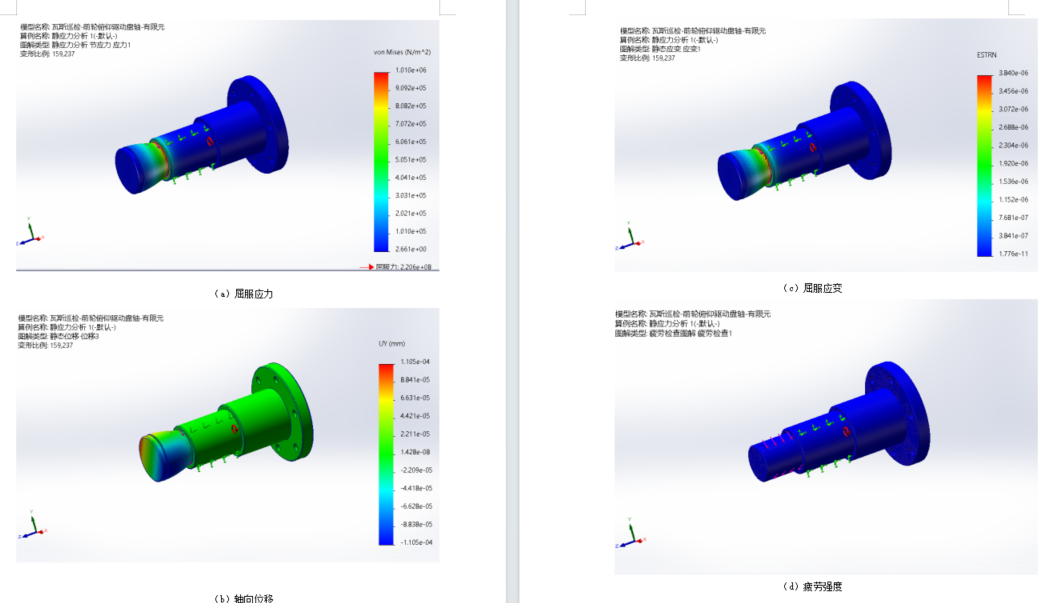Click legend value "4.041e+05"
The height and width of the screenshot is (603, 1058).
[x=411, y=177]
